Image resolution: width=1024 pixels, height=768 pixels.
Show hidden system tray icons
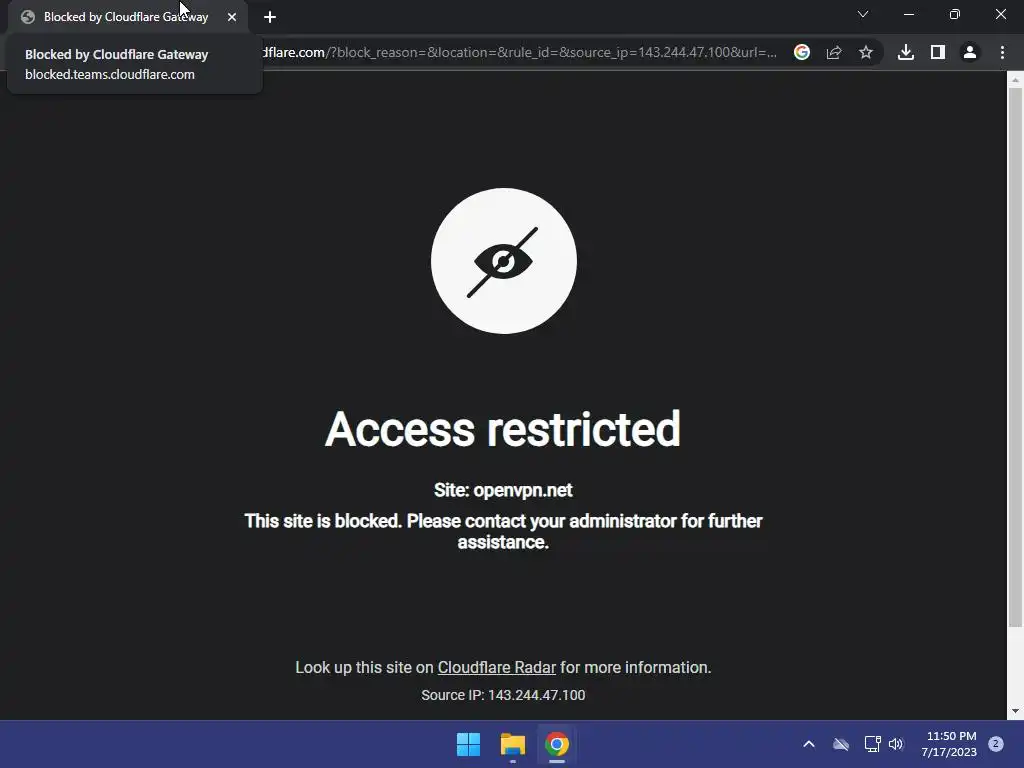[808, 744]
